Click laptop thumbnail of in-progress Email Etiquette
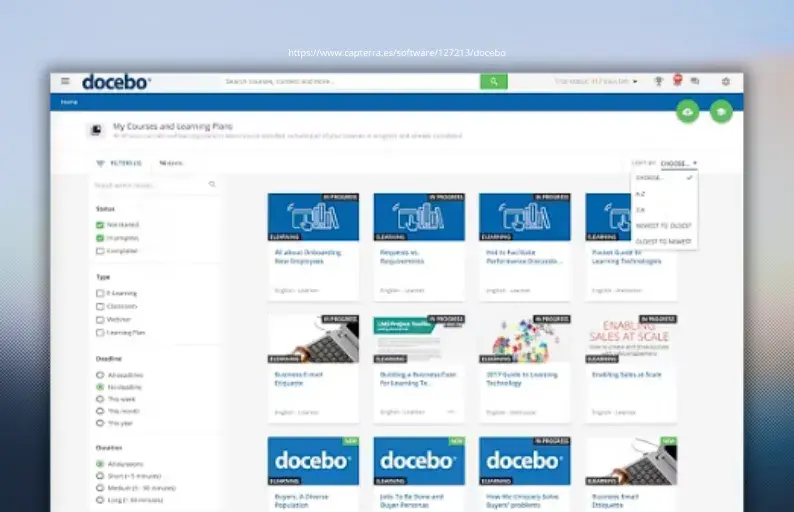This screenshot has height=512, width=794. 313,339
